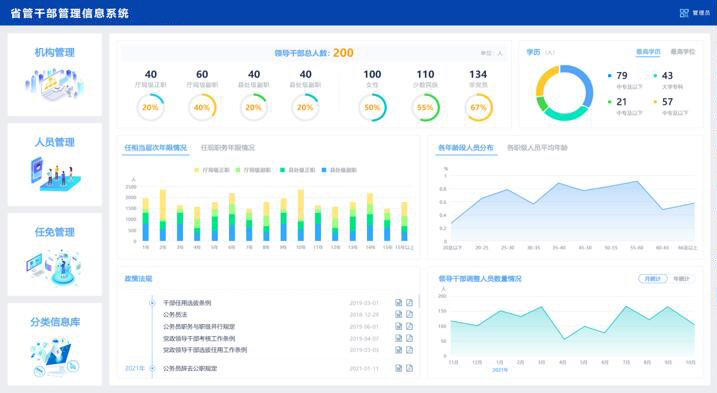Click the 40% progress ring
Screen dimensions: 717x393
[x=202, y=108]
